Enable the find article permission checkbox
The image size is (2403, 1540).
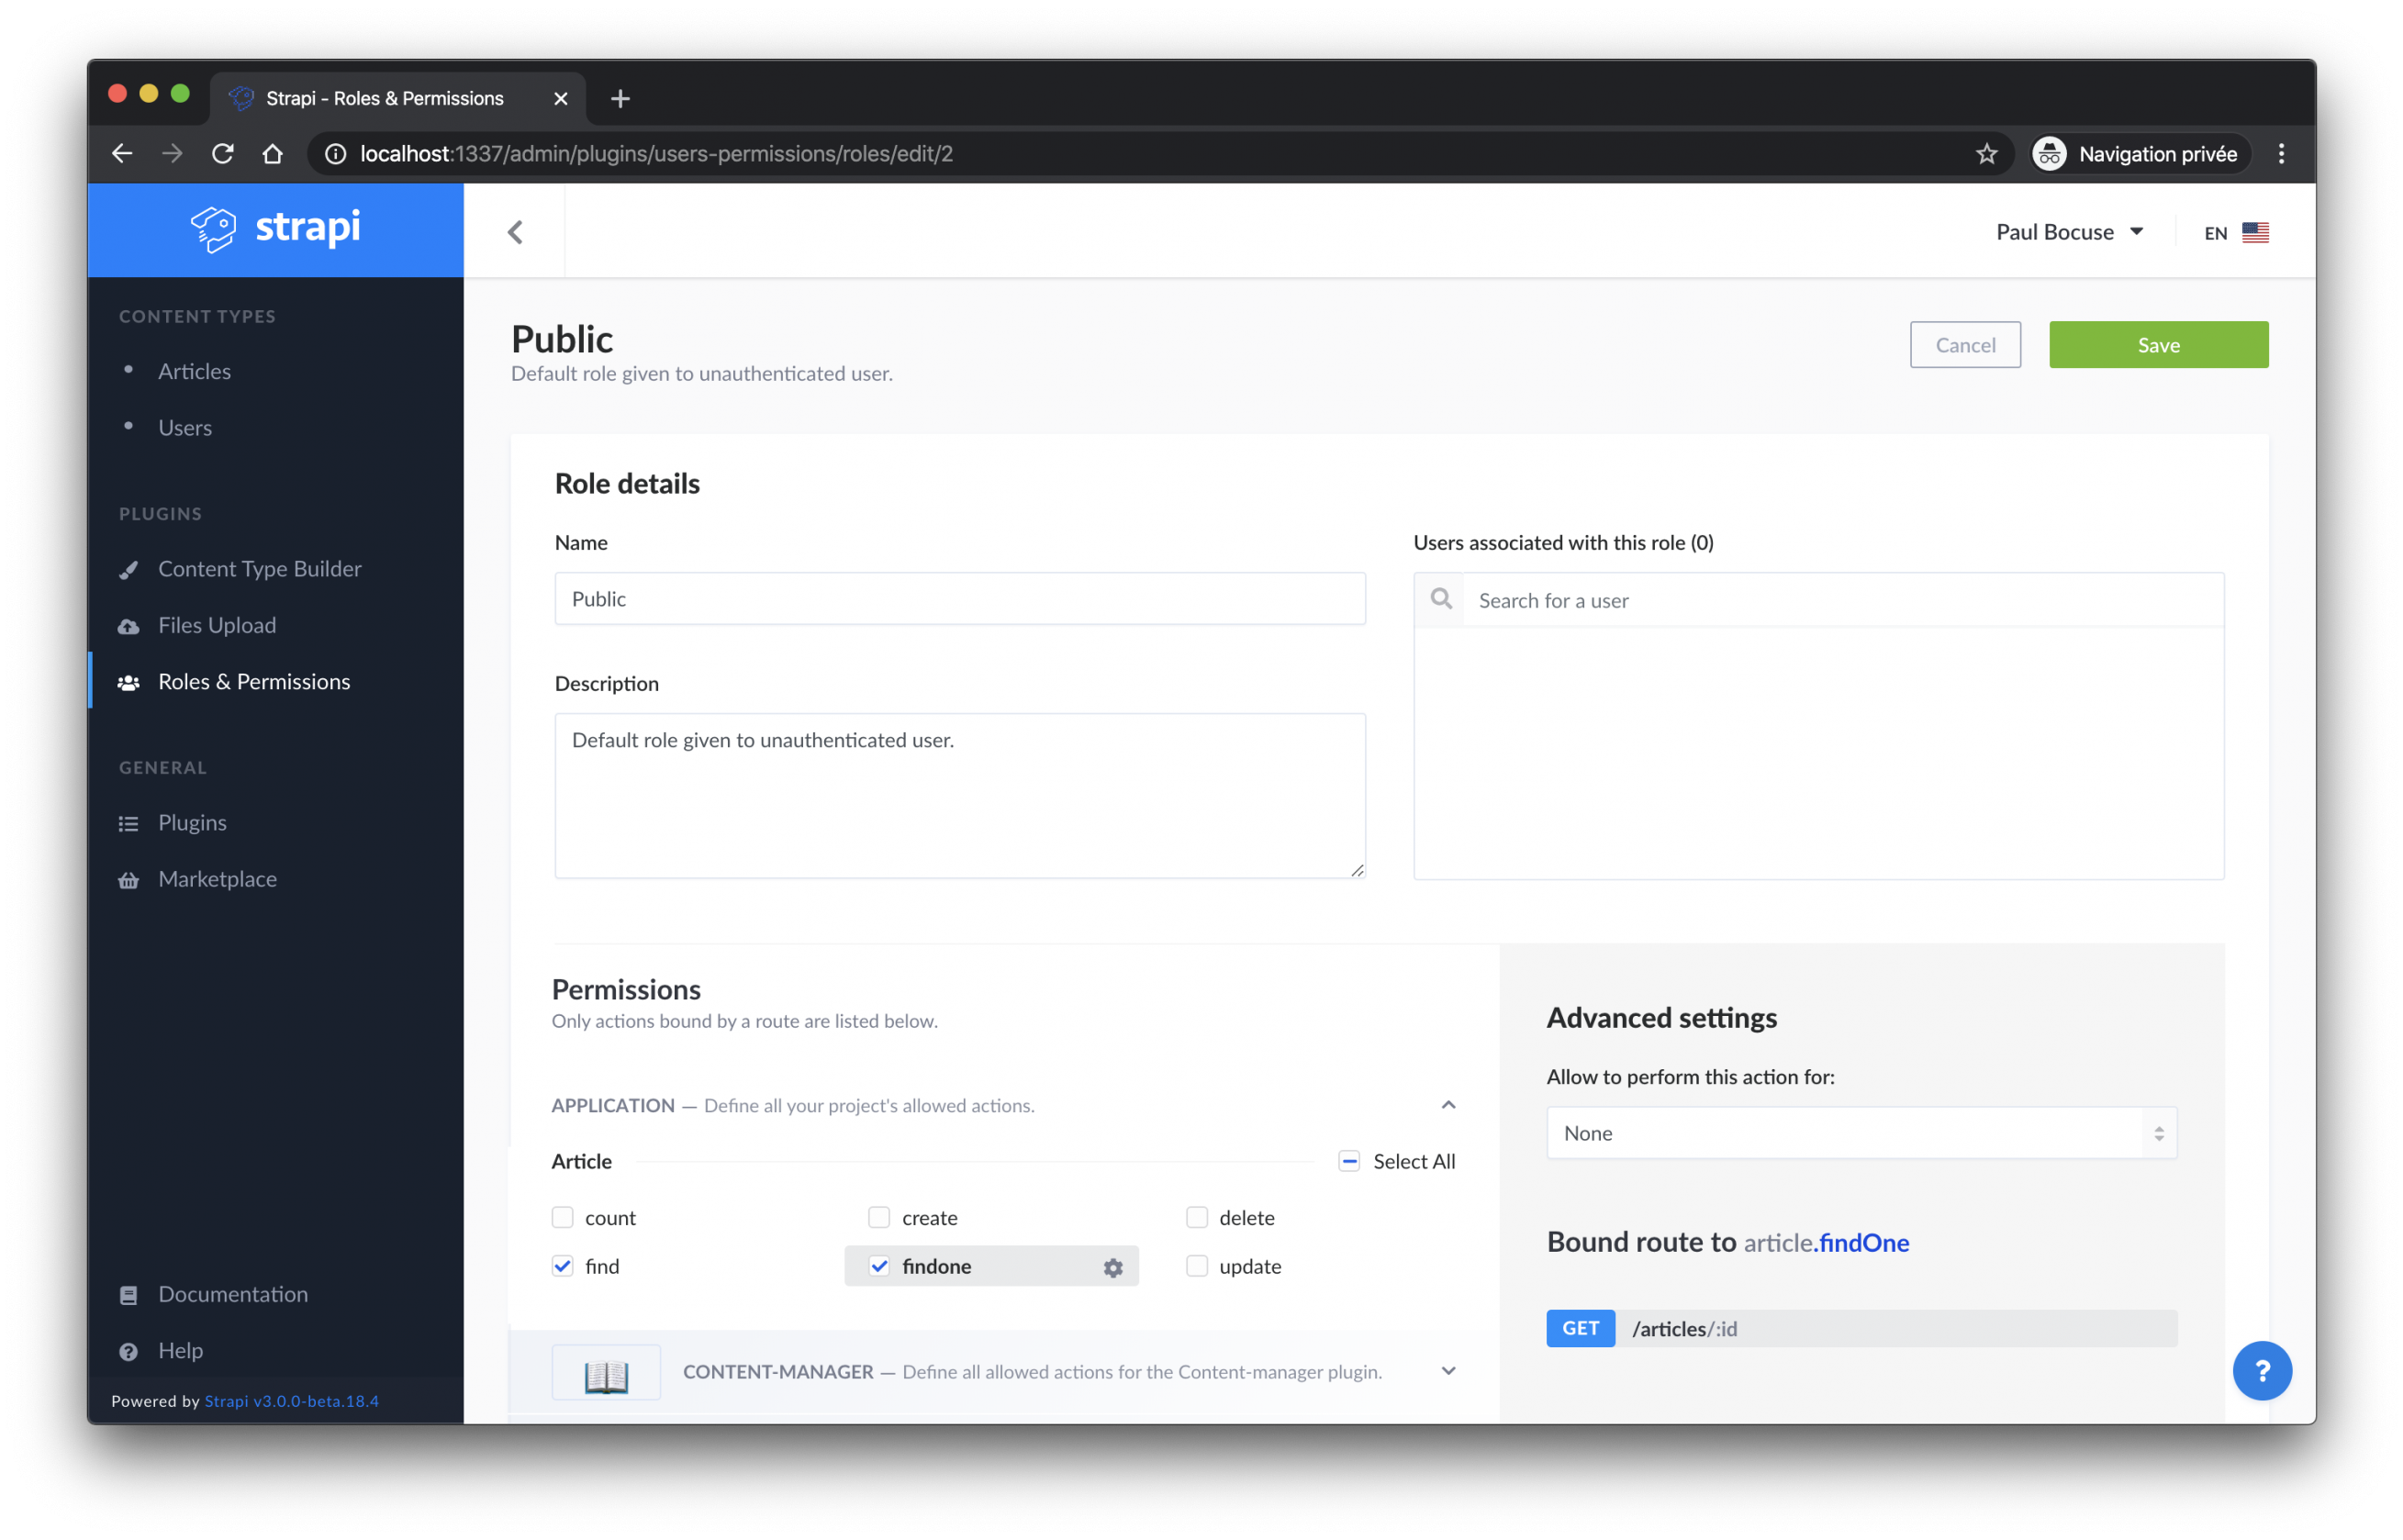click(x=564, y=1265)
